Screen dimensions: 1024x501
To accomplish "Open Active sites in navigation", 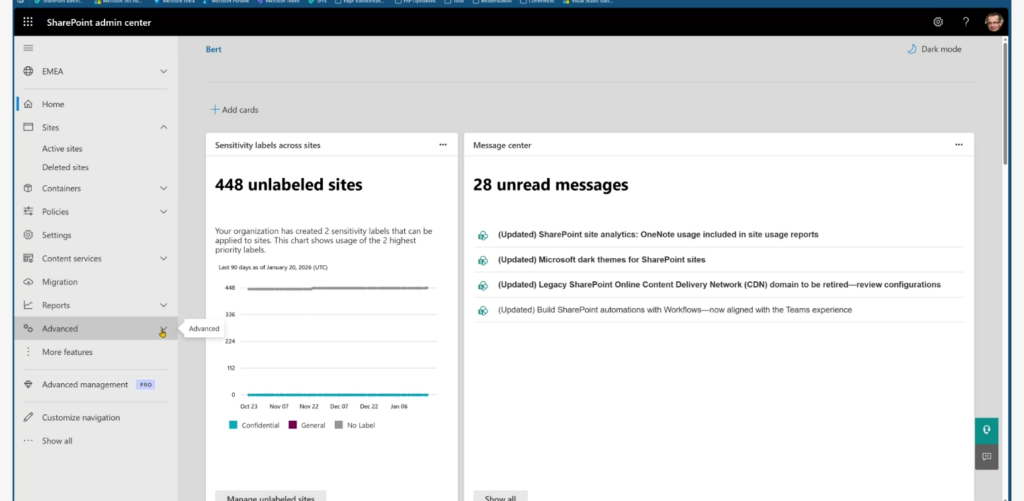I will (62, 149).
